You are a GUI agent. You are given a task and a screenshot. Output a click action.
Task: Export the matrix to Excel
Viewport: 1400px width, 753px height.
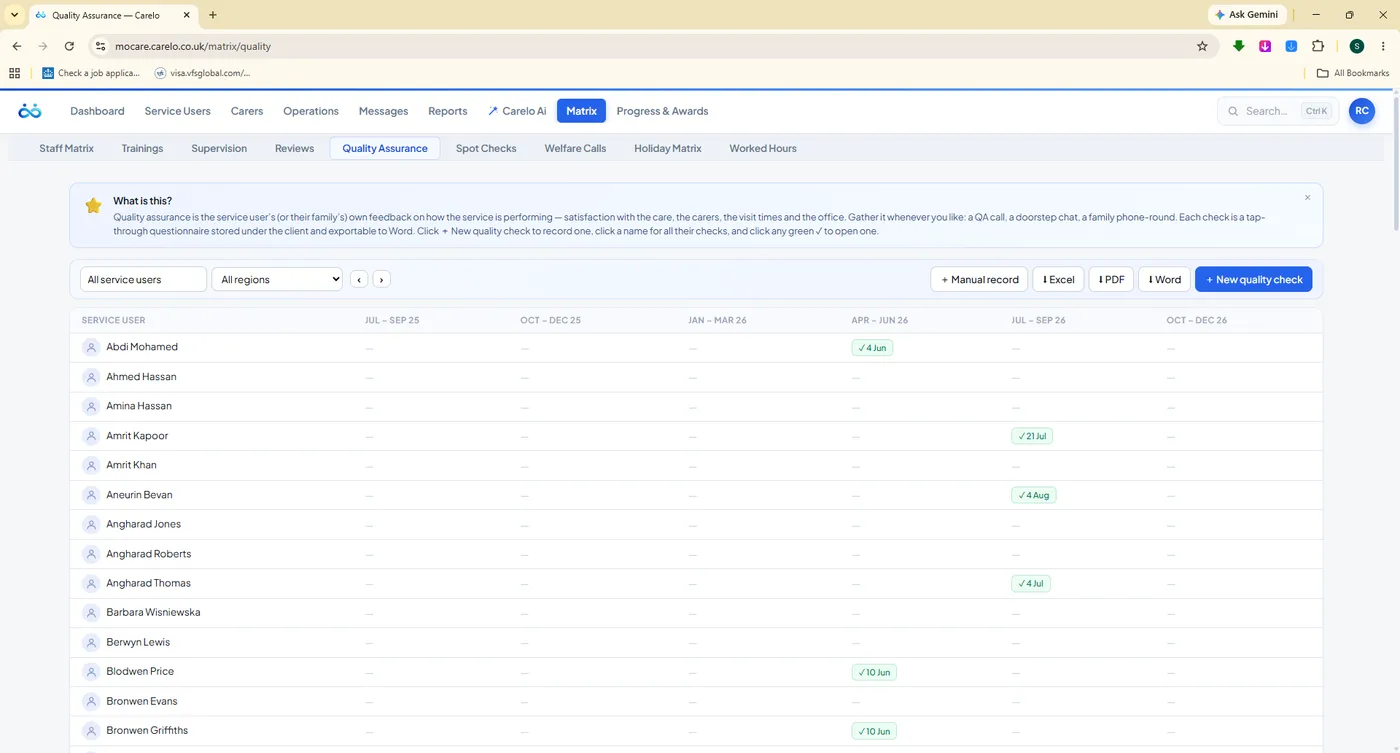1058,280
